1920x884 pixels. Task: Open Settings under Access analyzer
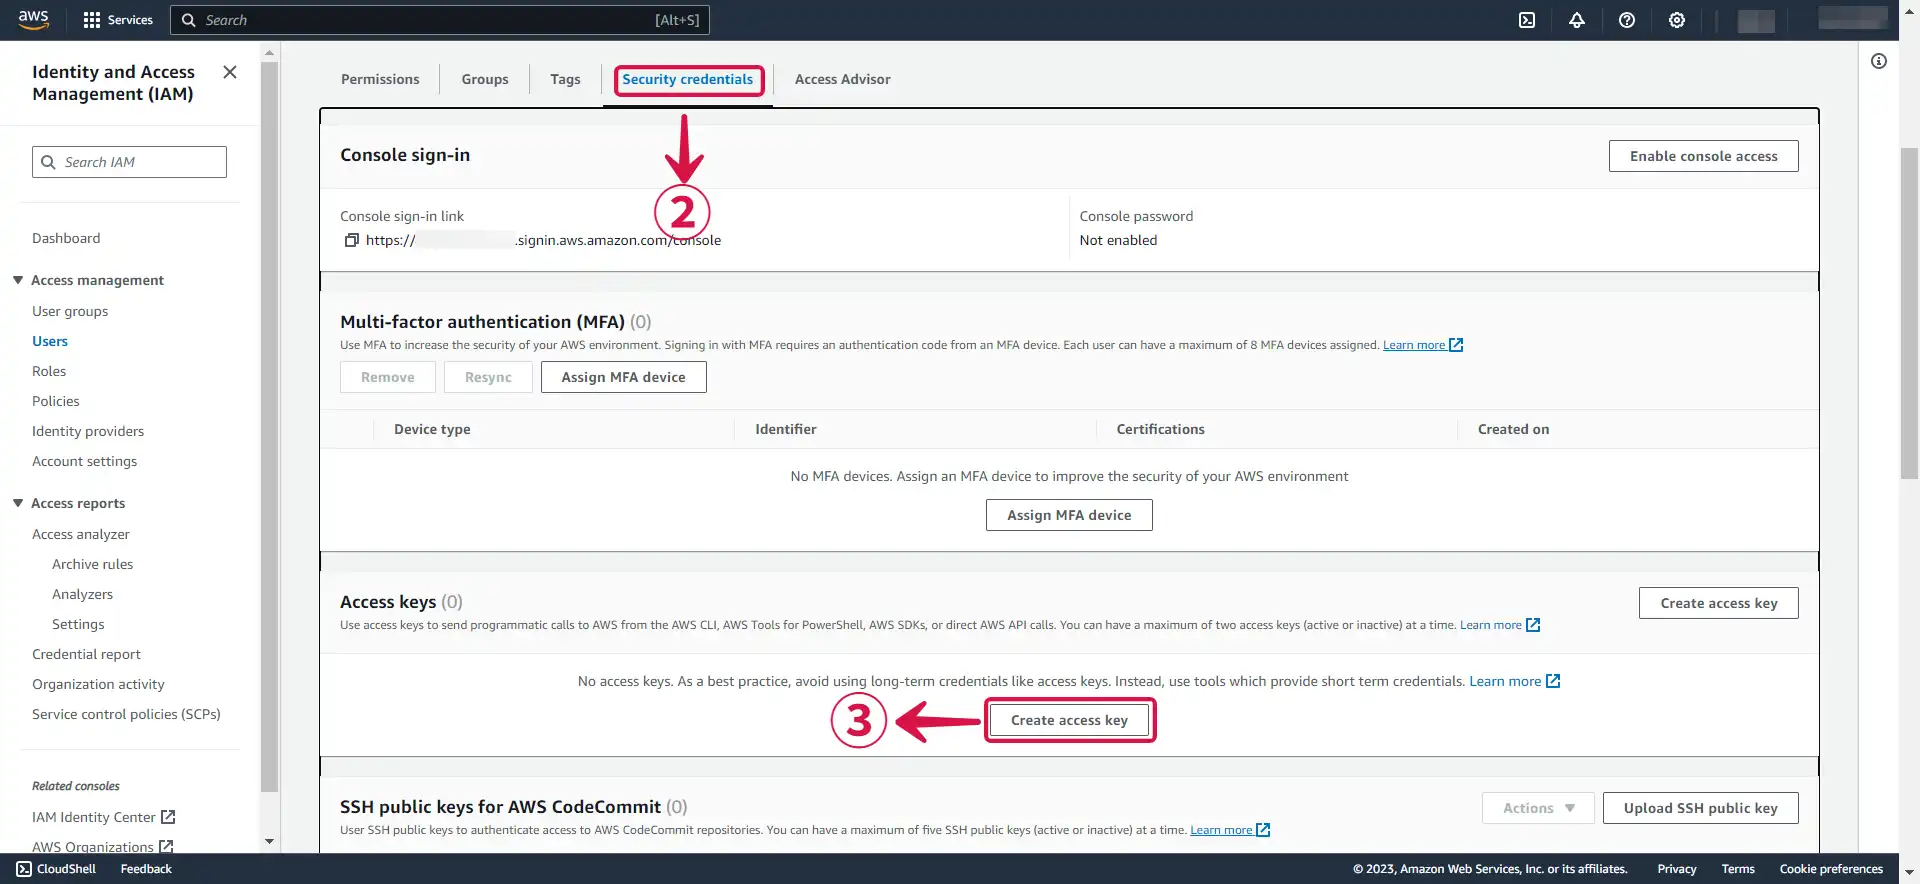coord(78,624)
